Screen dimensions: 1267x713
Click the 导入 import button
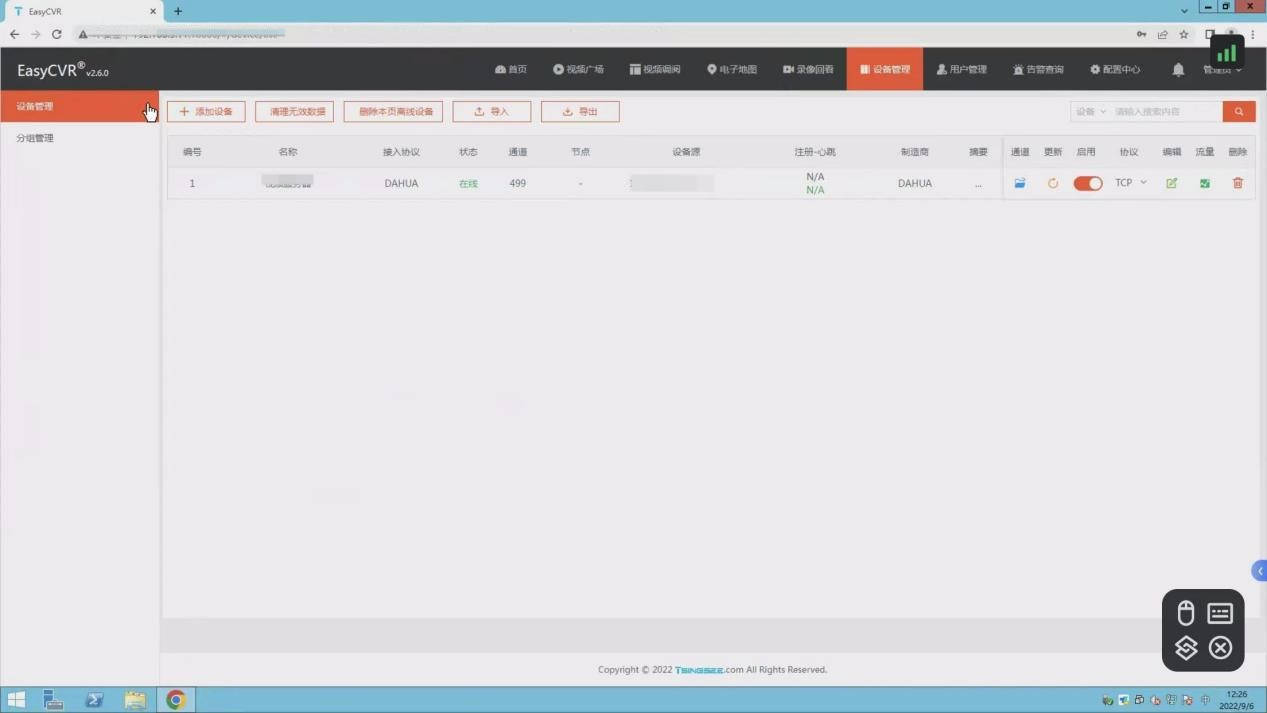492,111
